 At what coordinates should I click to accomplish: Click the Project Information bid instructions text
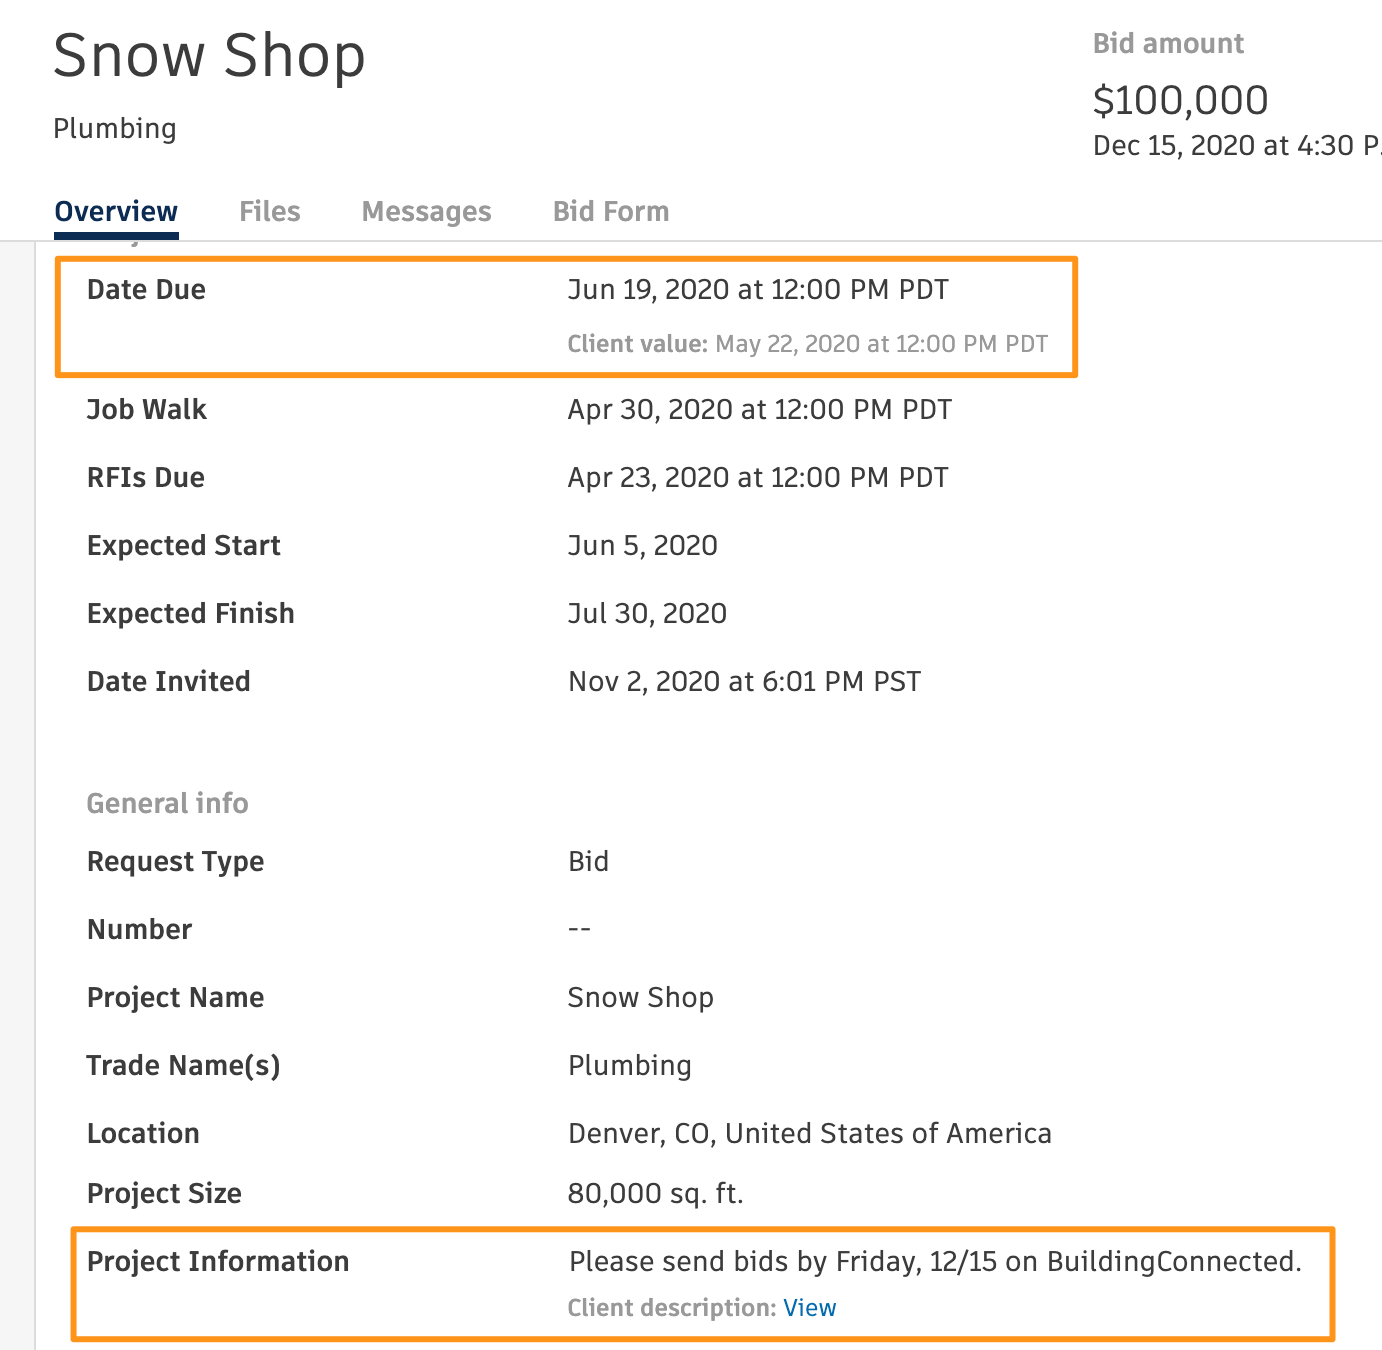[934, 1262]
